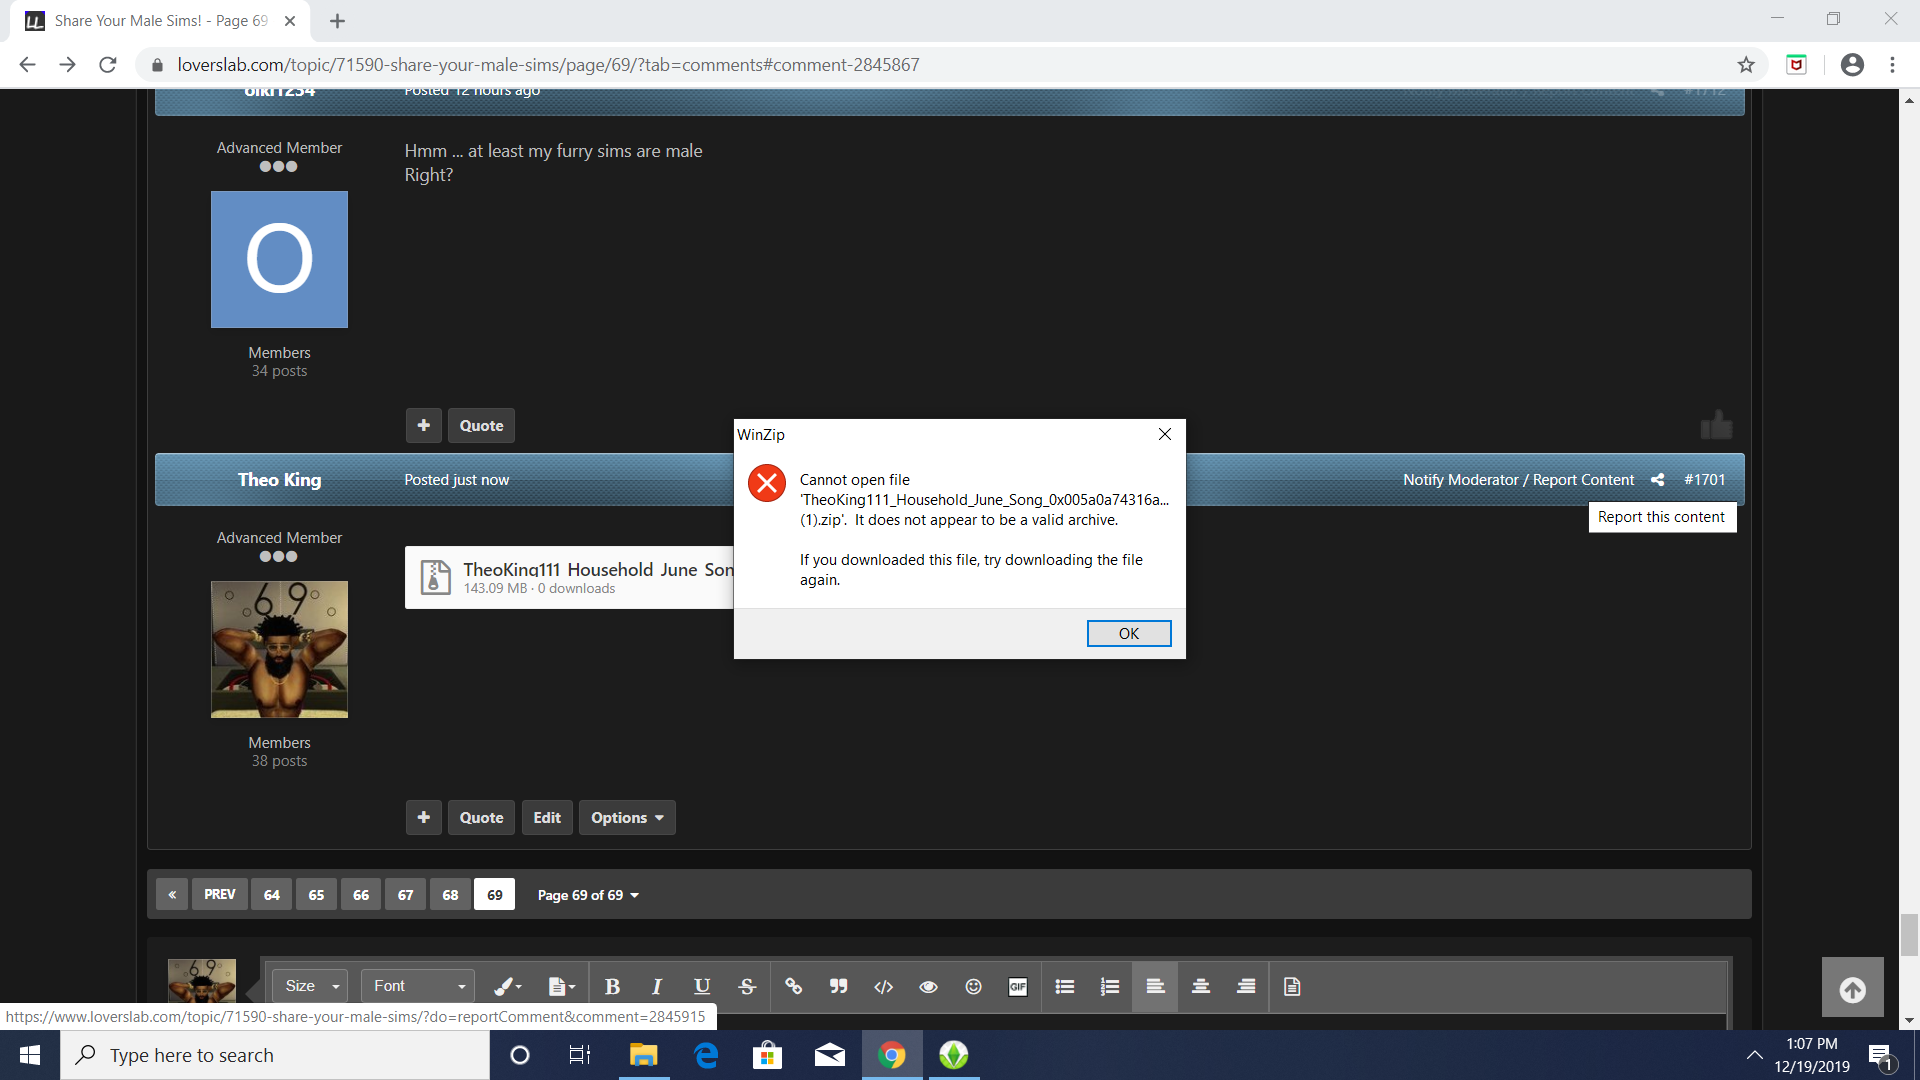The height and width of the screenshot is (1080, 1920).
Task: Click Quote on Theo King's post
Action: tap(481, 817)
